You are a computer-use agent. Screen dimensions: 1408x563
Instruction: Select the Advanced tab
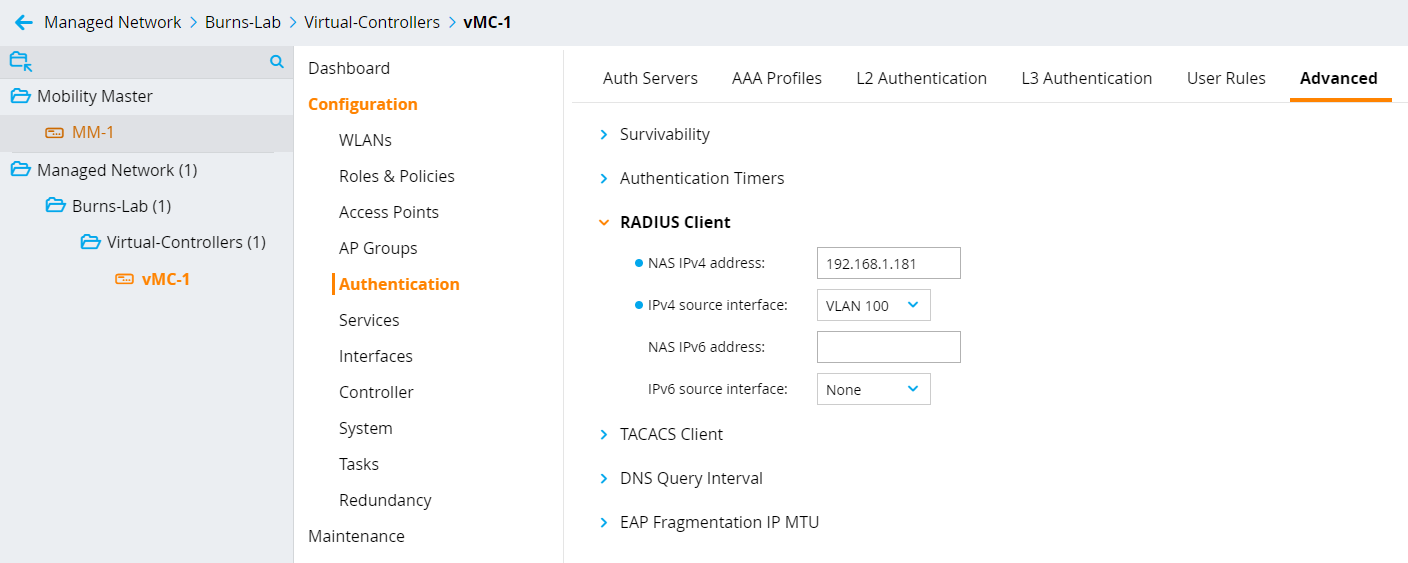click(x=1338, y=78)
